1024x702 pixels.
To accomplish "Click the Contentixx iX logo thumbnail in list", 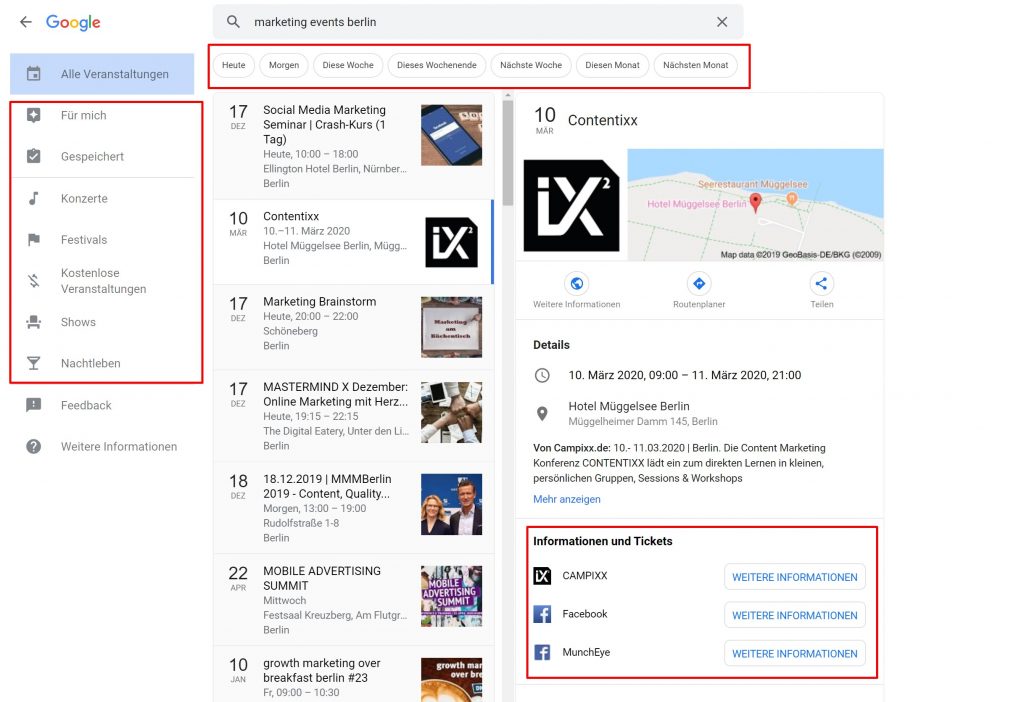I will (x=451, y=242).
